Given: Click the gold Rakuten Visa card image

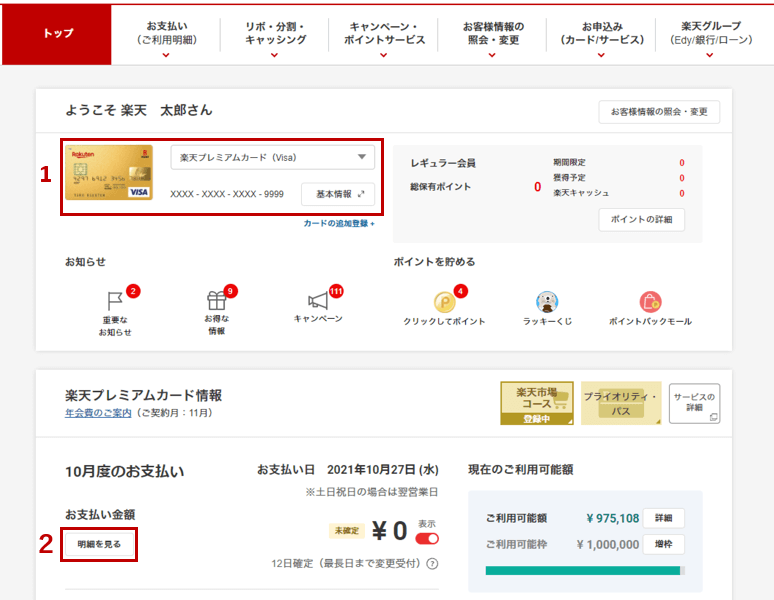Looking at the screenshot, I should coord(109,172).
